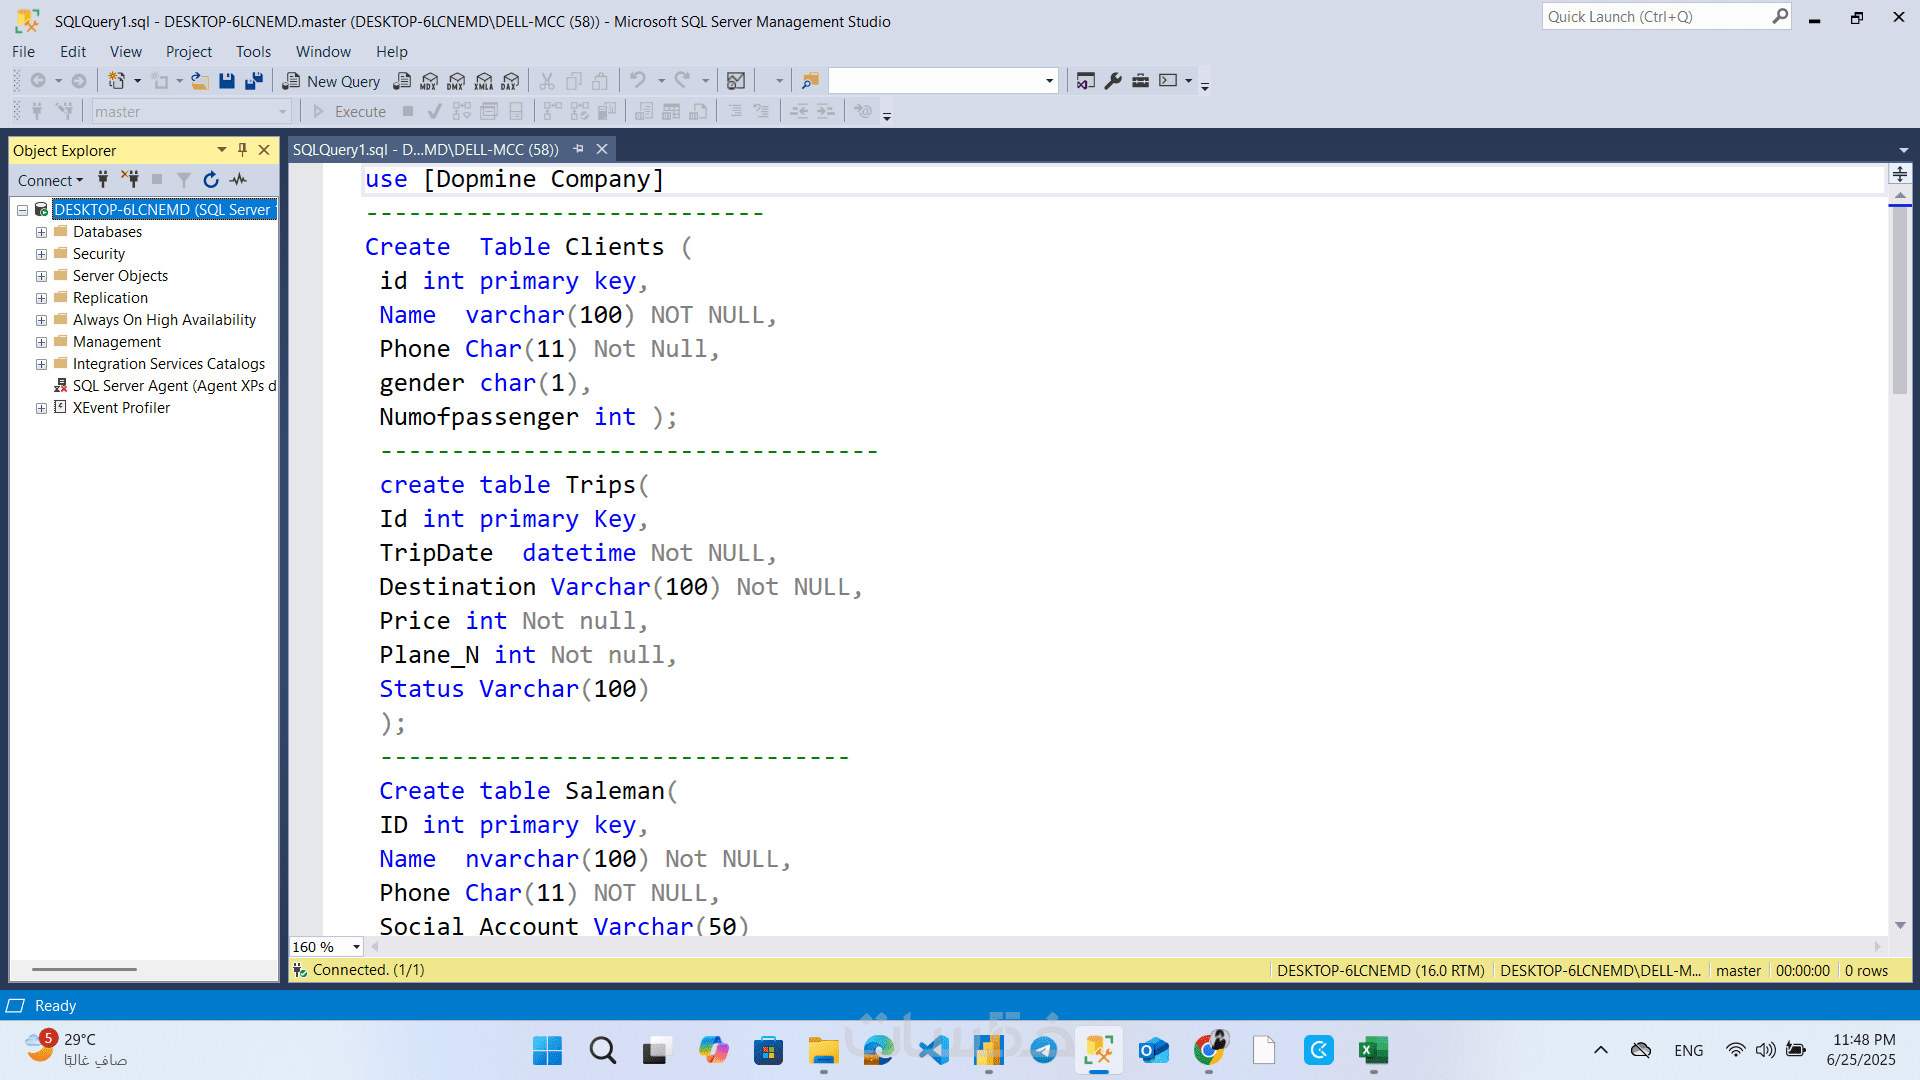Expand the Security folder
1920x1080 pixels.
tap(41, 254)
